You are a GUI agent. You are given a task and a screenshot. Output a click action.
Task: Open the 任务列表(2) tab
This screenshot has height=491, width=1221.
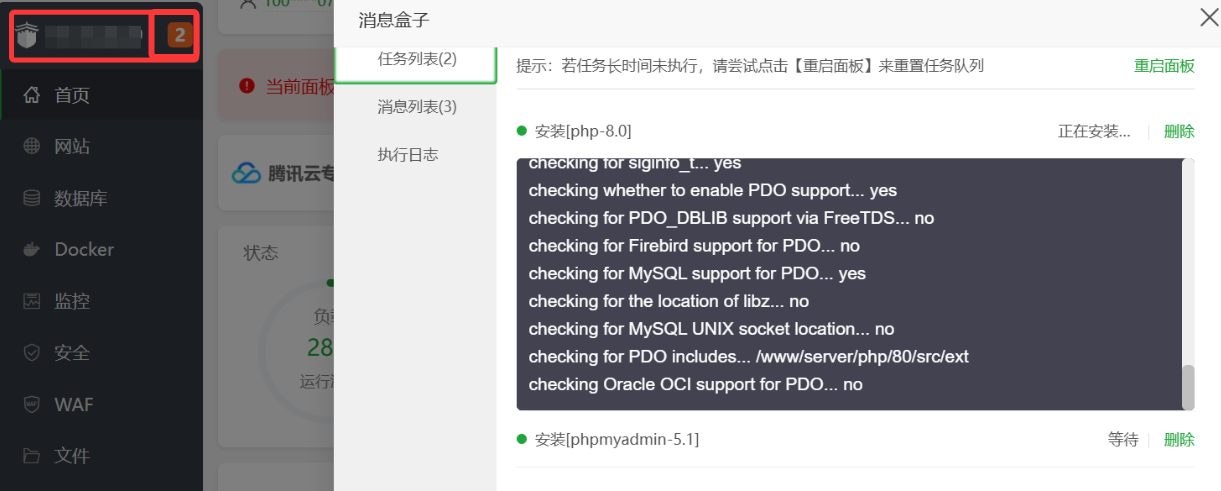(417, 59)
